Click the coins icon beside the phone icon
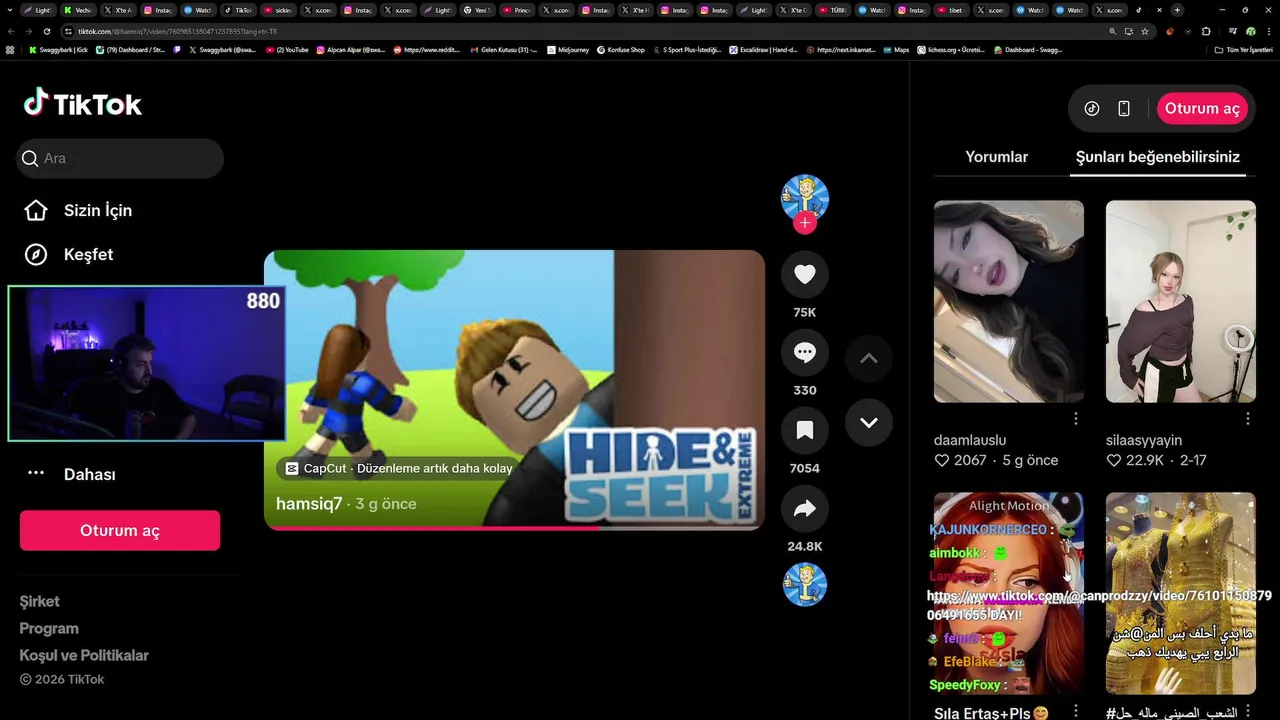Image resolution: width=1280 pixels, height=720 pixels. coord(1092,108)
